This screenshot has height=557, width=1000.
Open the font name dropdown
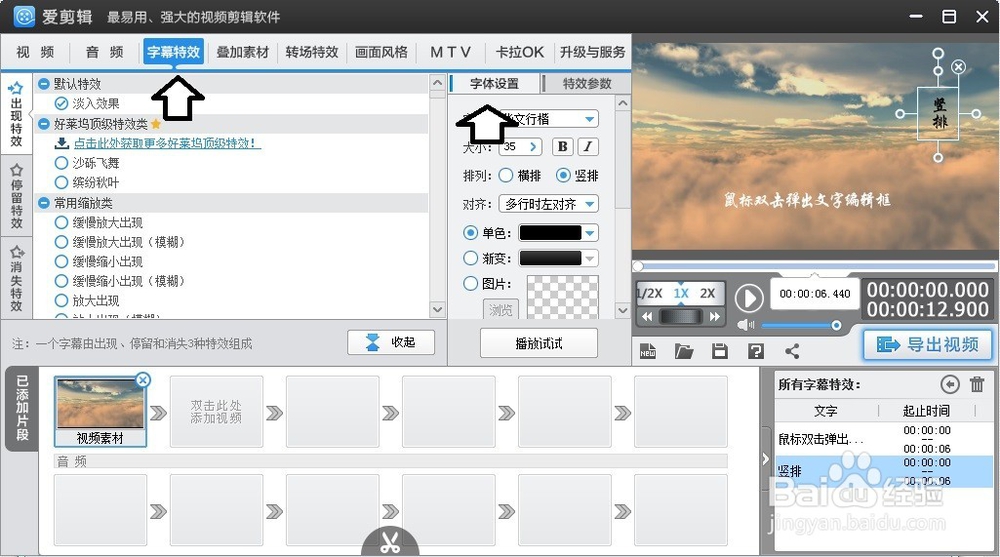590,119
